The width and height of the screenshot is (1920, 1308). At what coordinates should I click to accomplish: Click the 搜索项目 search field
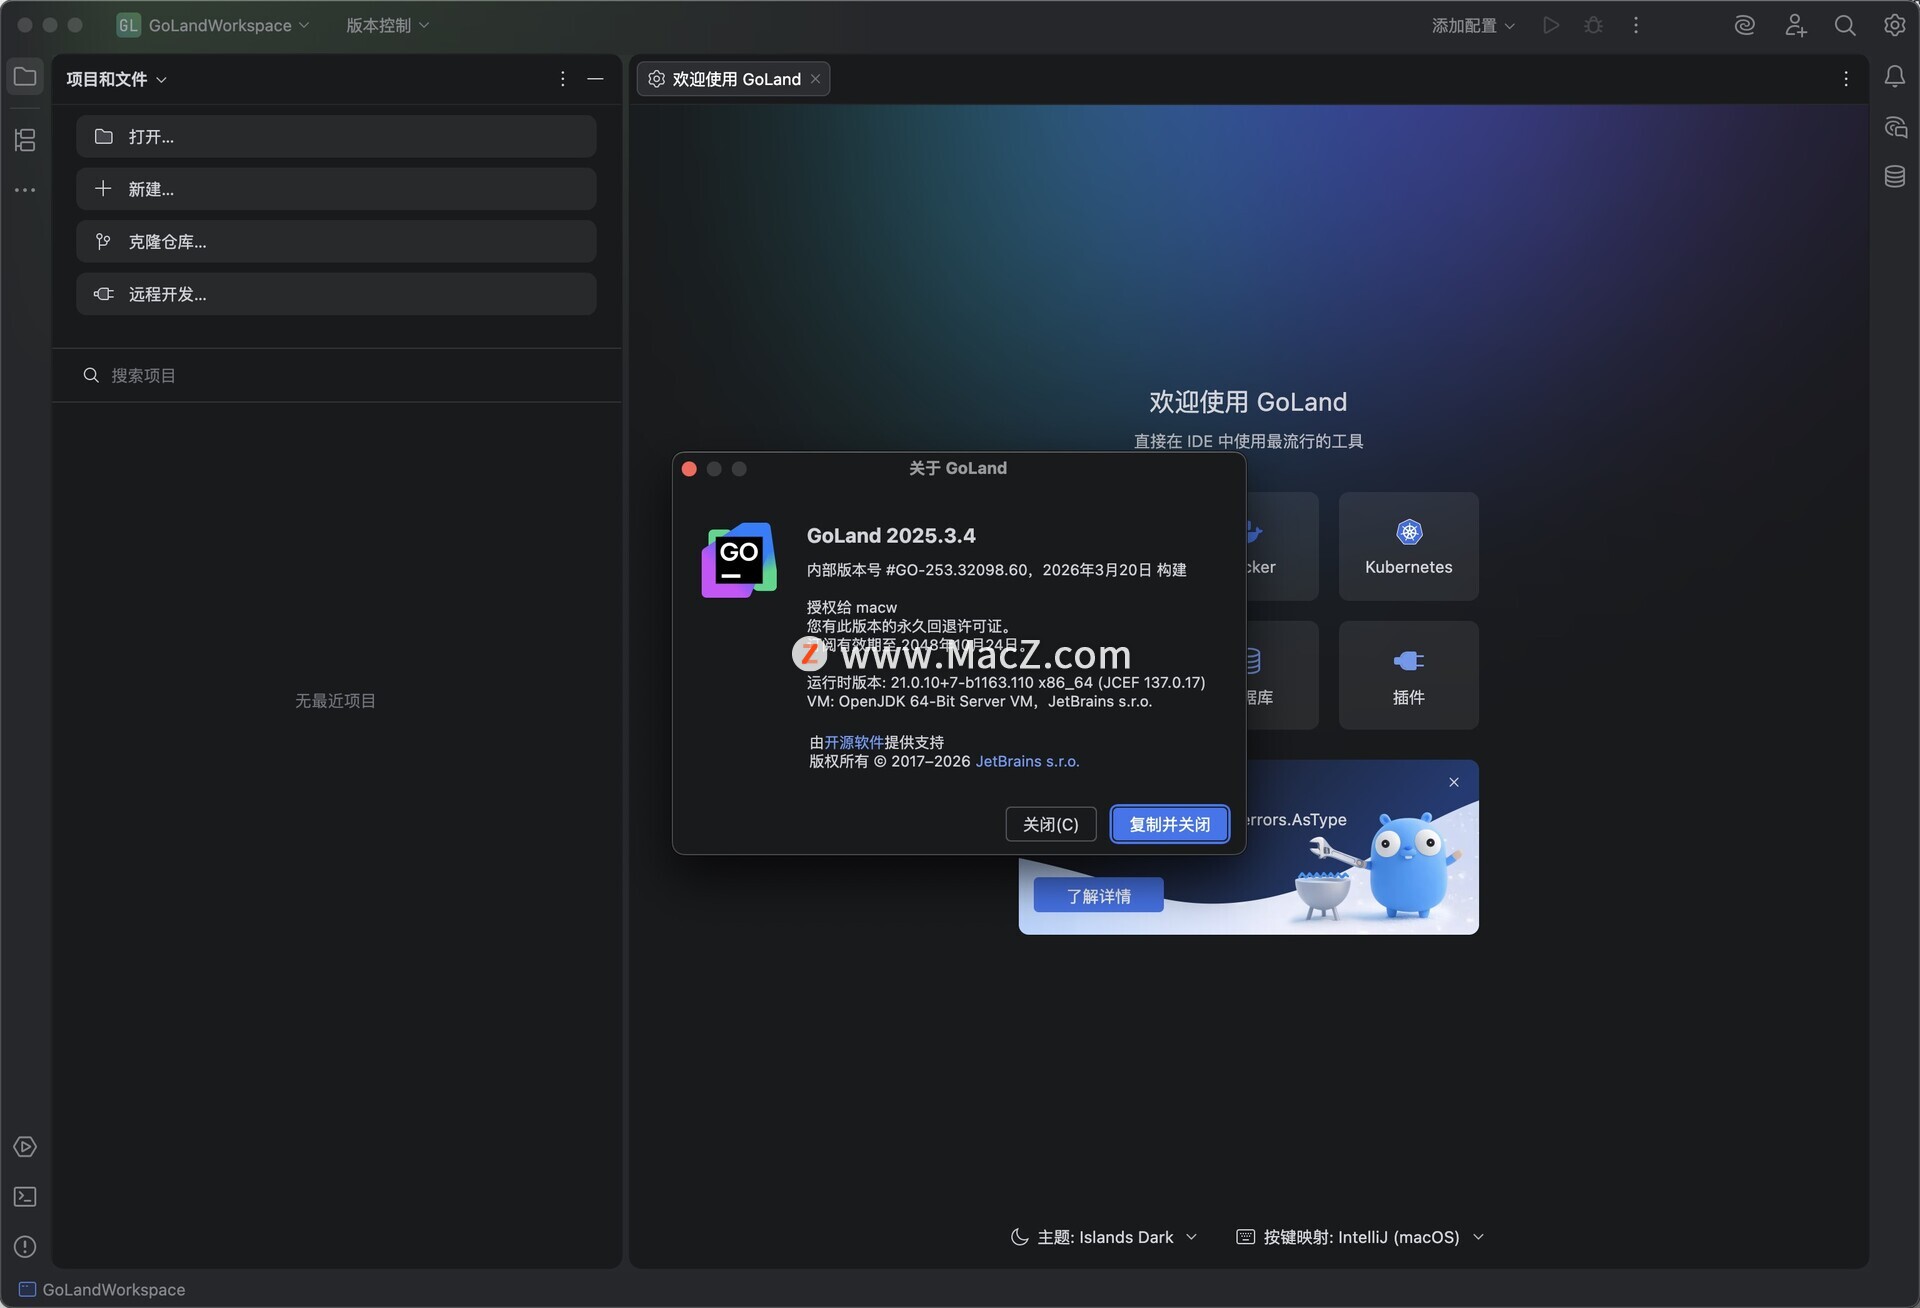340,375
